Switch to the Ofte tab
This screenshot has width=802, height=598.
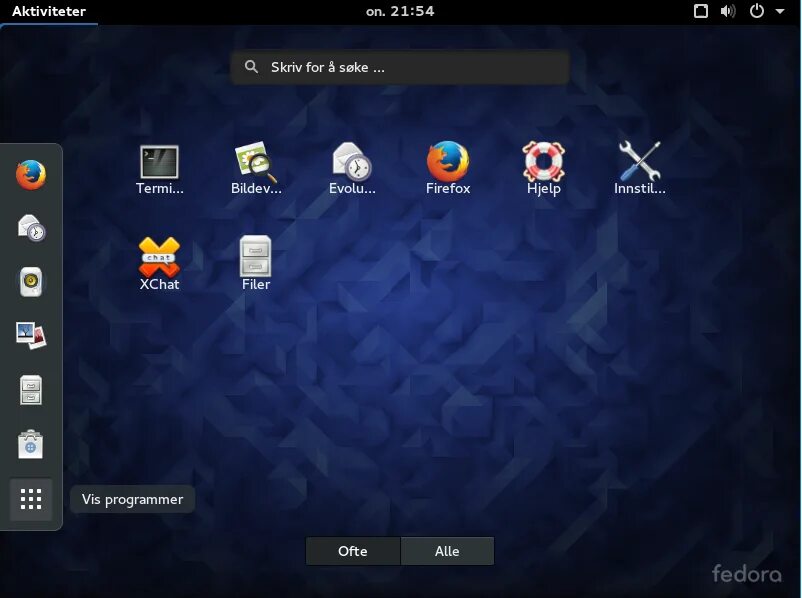pyautogui.click(x=352, y=551)
